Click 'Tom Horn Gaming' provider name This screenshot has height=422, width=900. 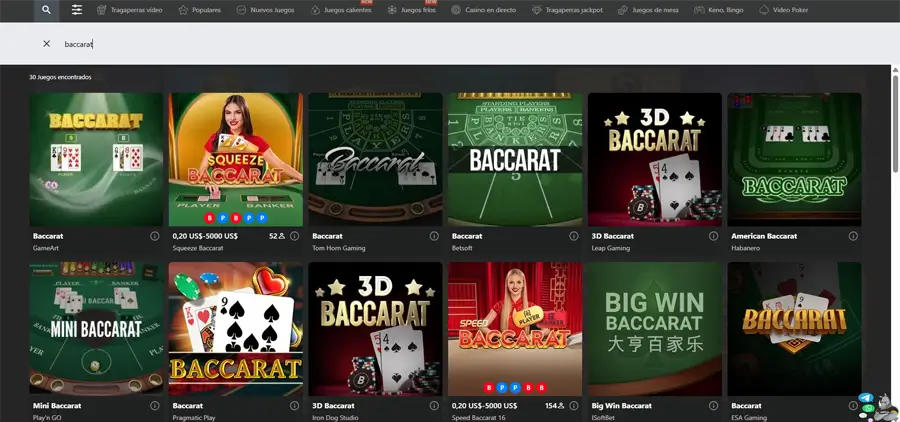click(339, 248)
